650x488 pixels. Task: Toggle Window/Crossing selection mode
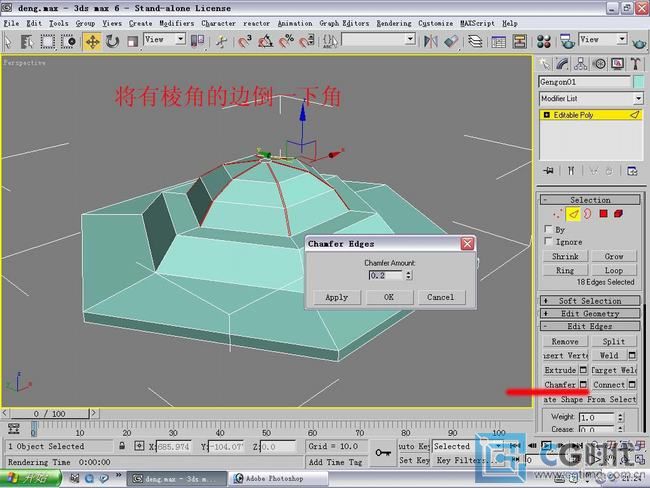68,41
